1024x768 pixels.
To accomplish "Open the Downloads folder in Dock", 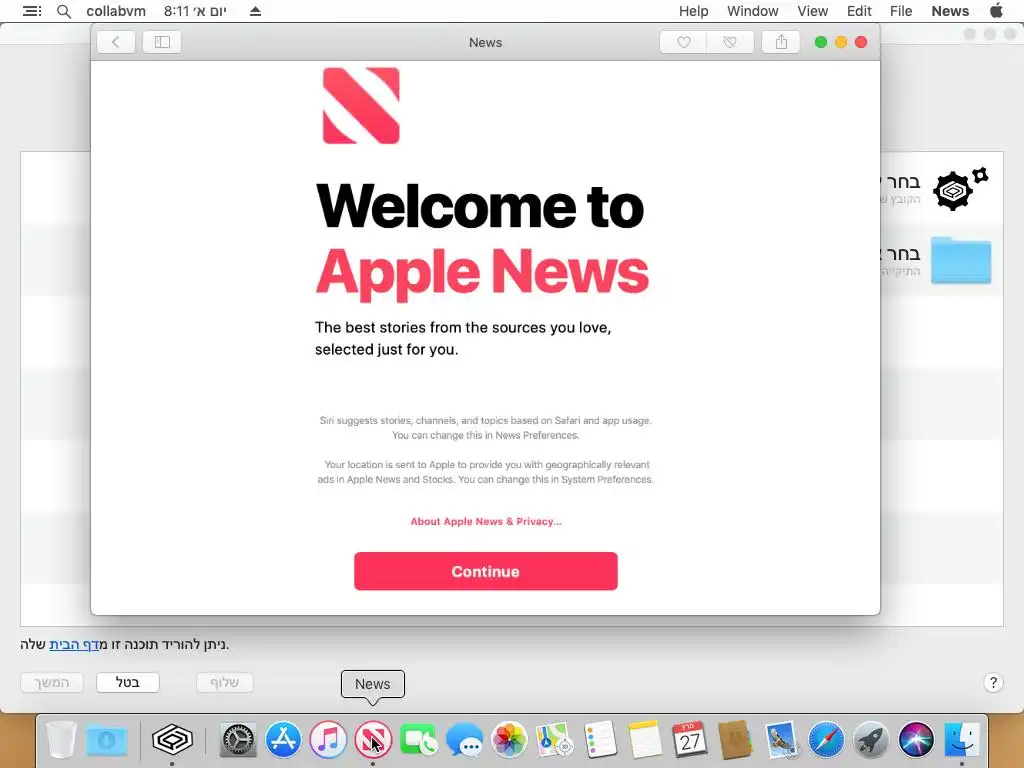I will (106, 739).
